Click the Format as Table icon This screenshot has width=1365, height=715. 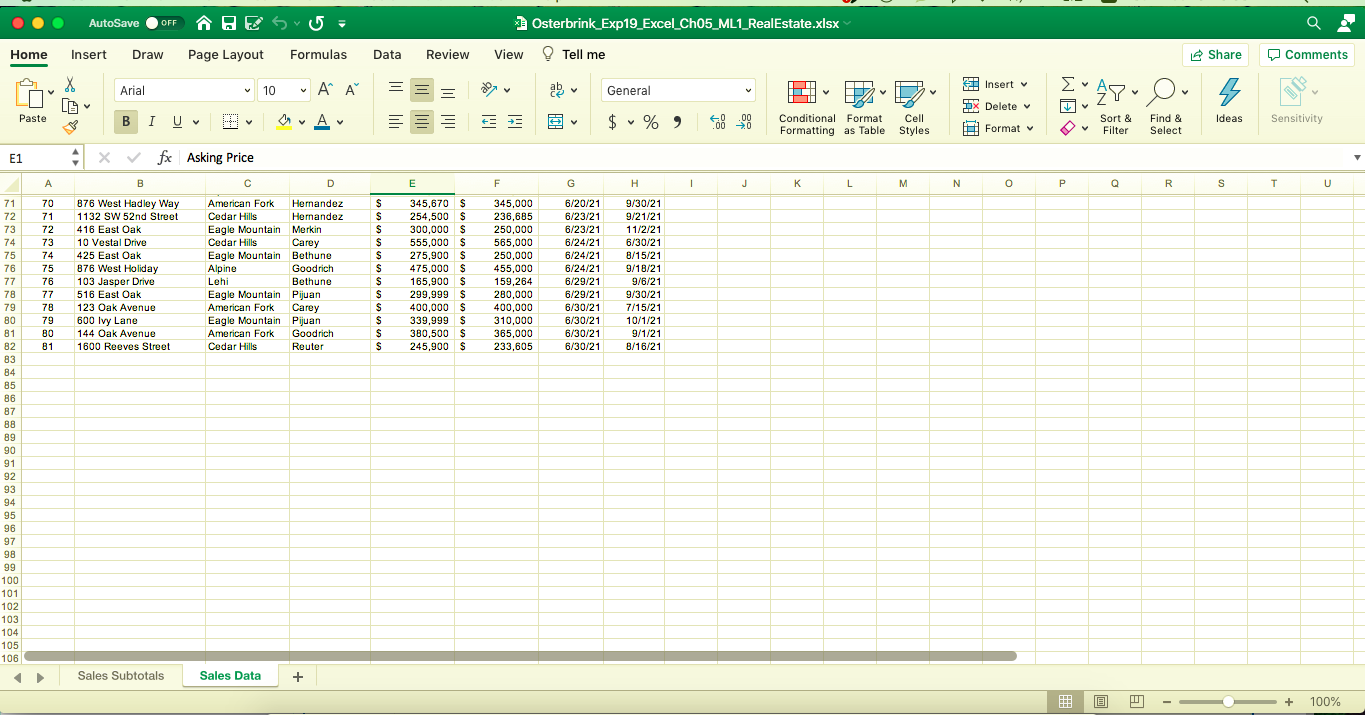tap(863, 105)
